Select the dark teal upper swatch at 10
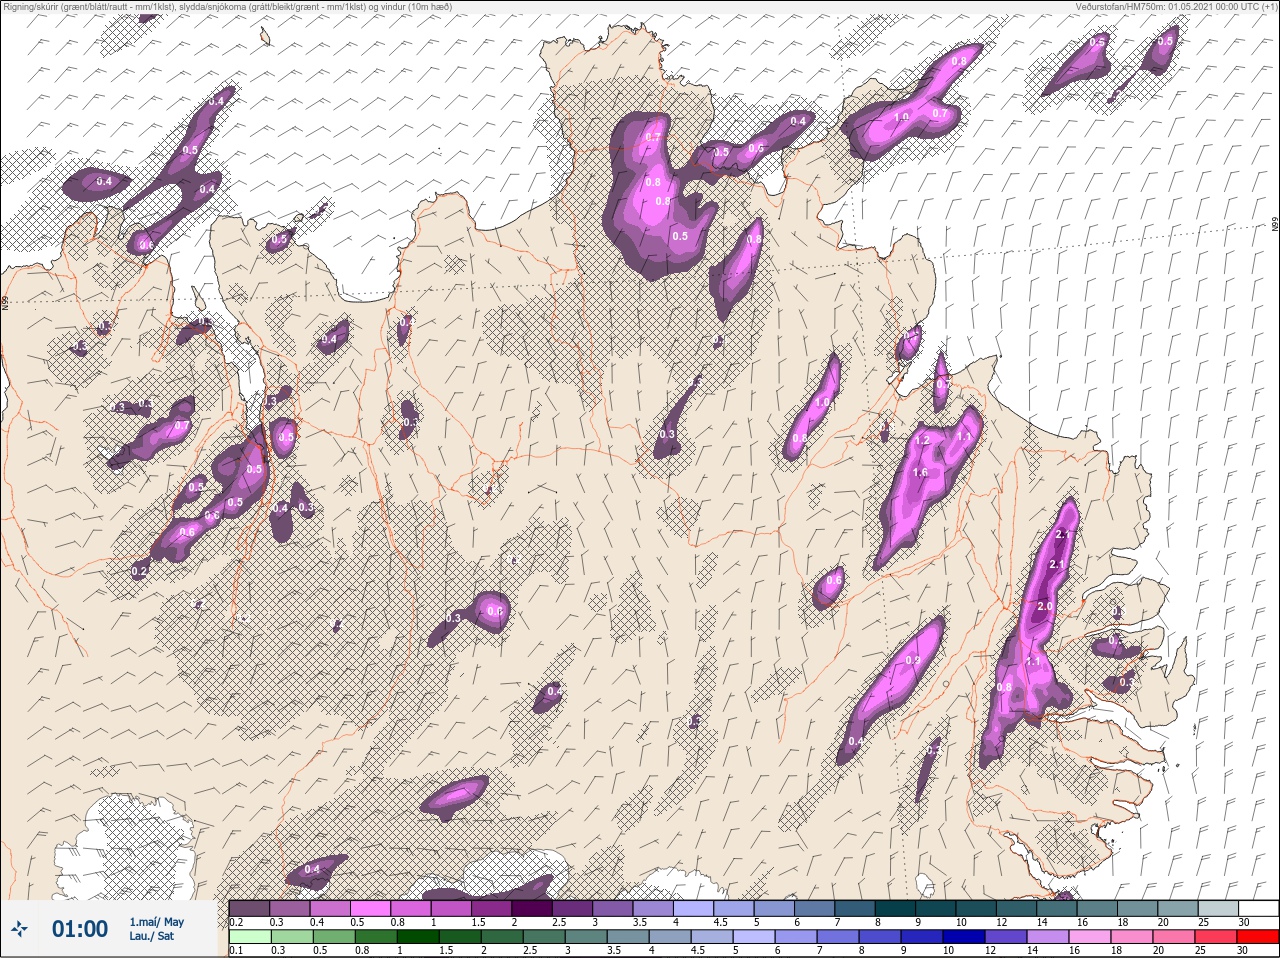Viewport: 1280px width, 958px height. coord(976,908)
